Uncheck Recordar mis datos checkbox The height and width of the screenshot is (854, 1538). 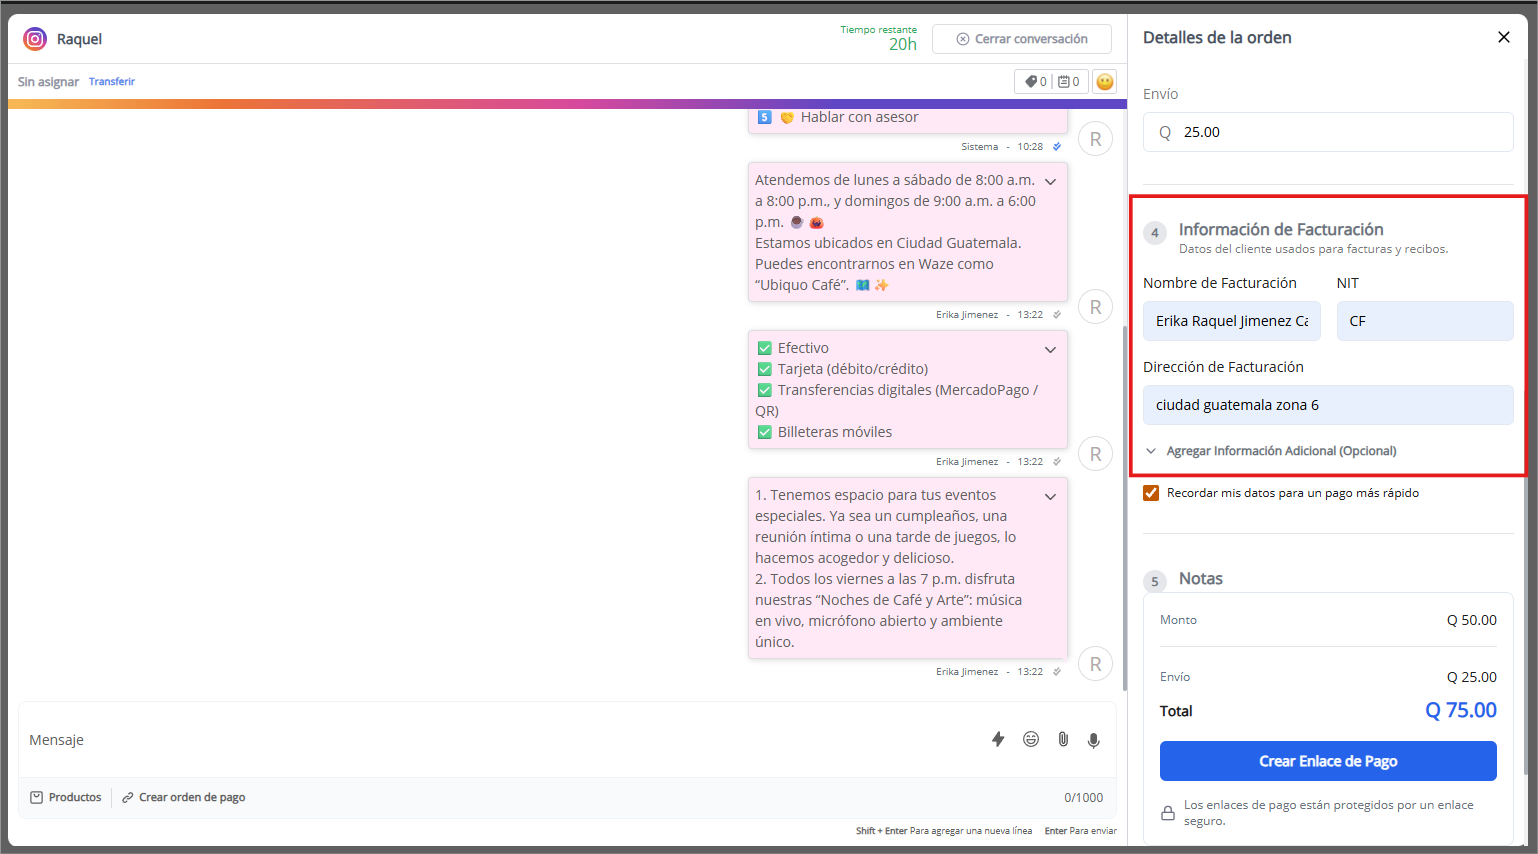(1151, 493)
